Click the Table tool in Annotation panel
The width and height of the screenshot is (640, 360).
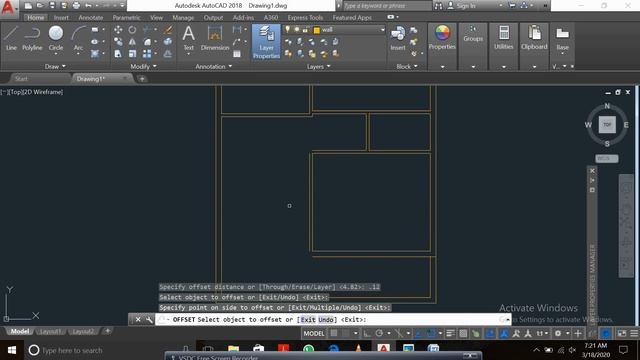pyautogui.click(x=237, y=53)
